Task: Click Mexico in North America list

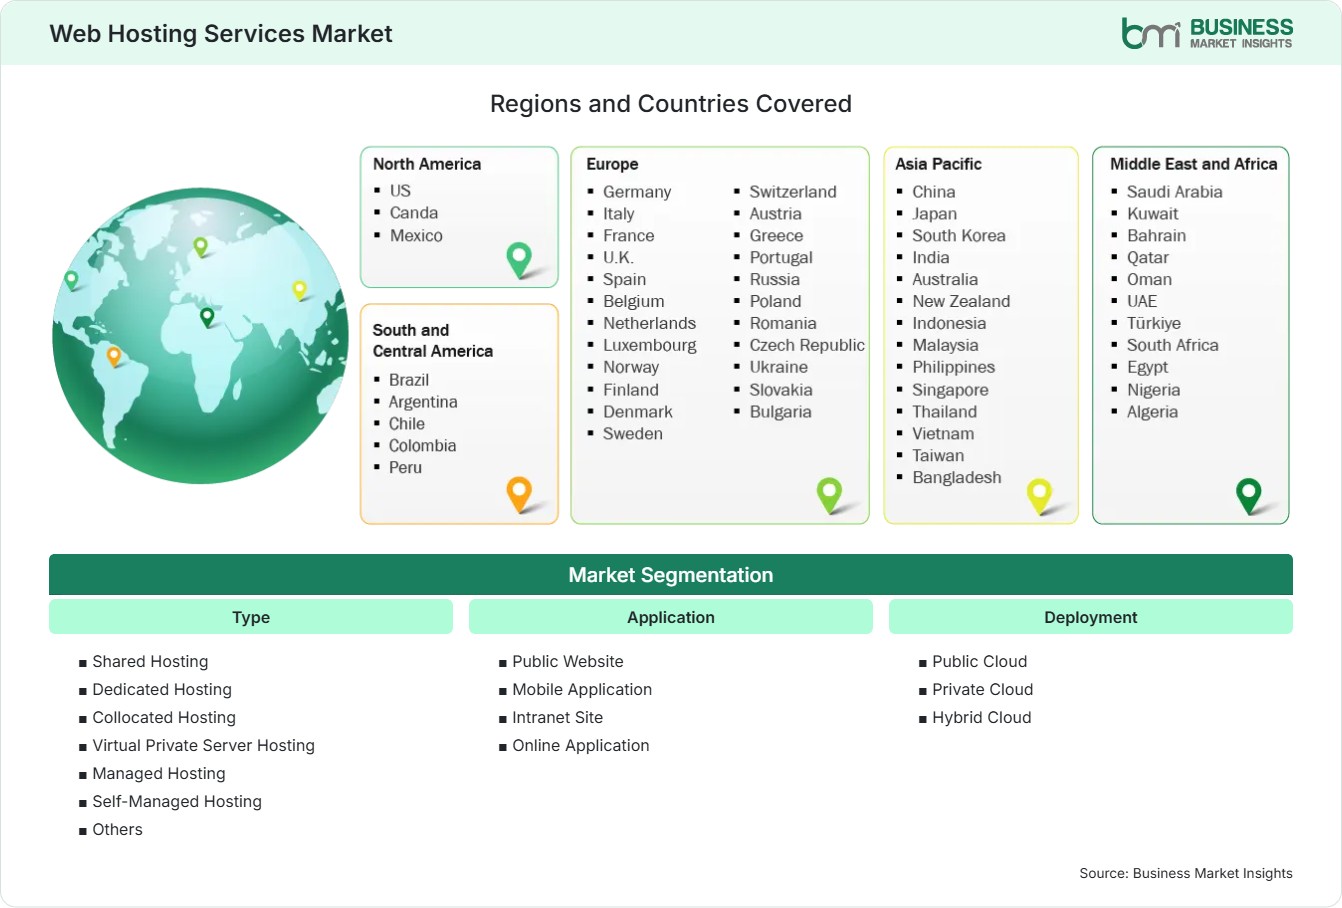Action: pyautogui.click(x=416, y=236)
